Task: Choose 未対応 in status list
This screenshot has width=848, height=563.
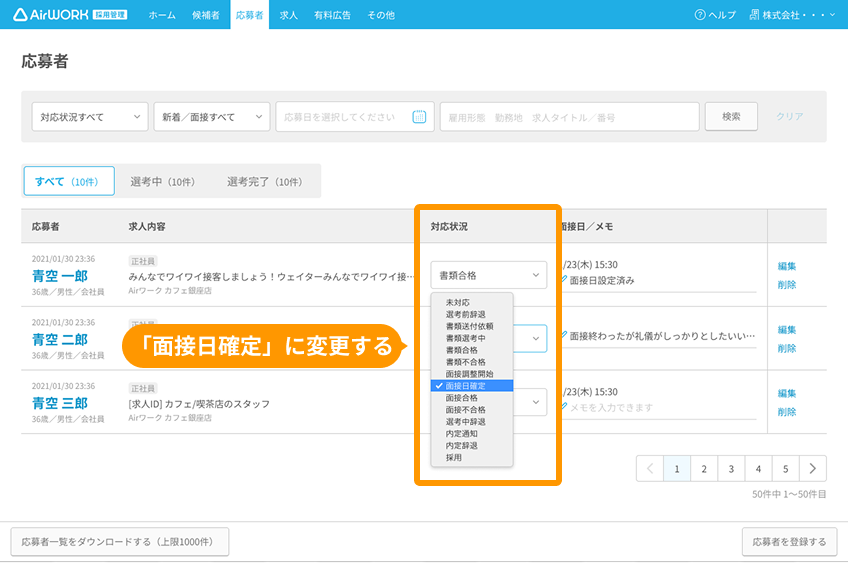Action: (472, 302)
